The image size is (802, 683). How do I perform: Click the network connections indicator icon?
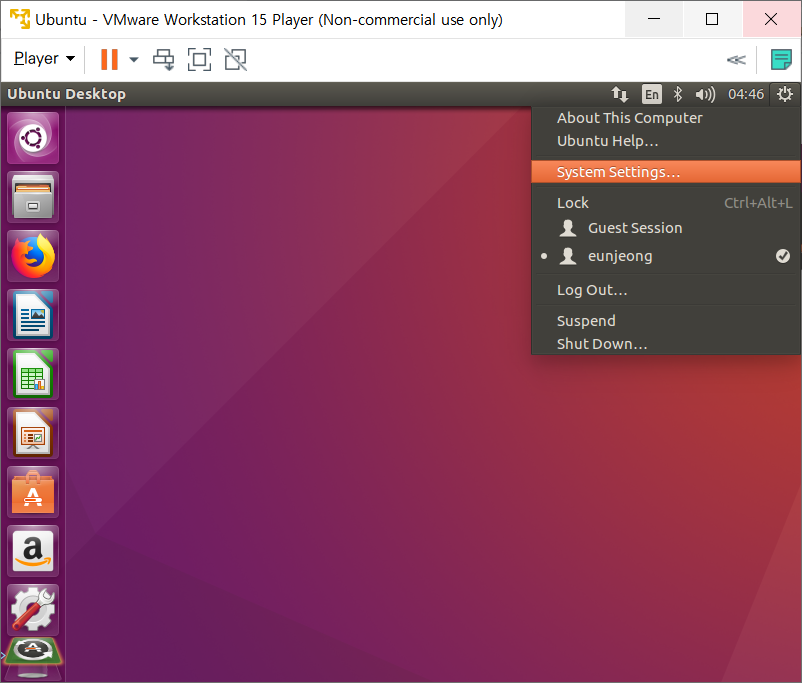point(619,94)
